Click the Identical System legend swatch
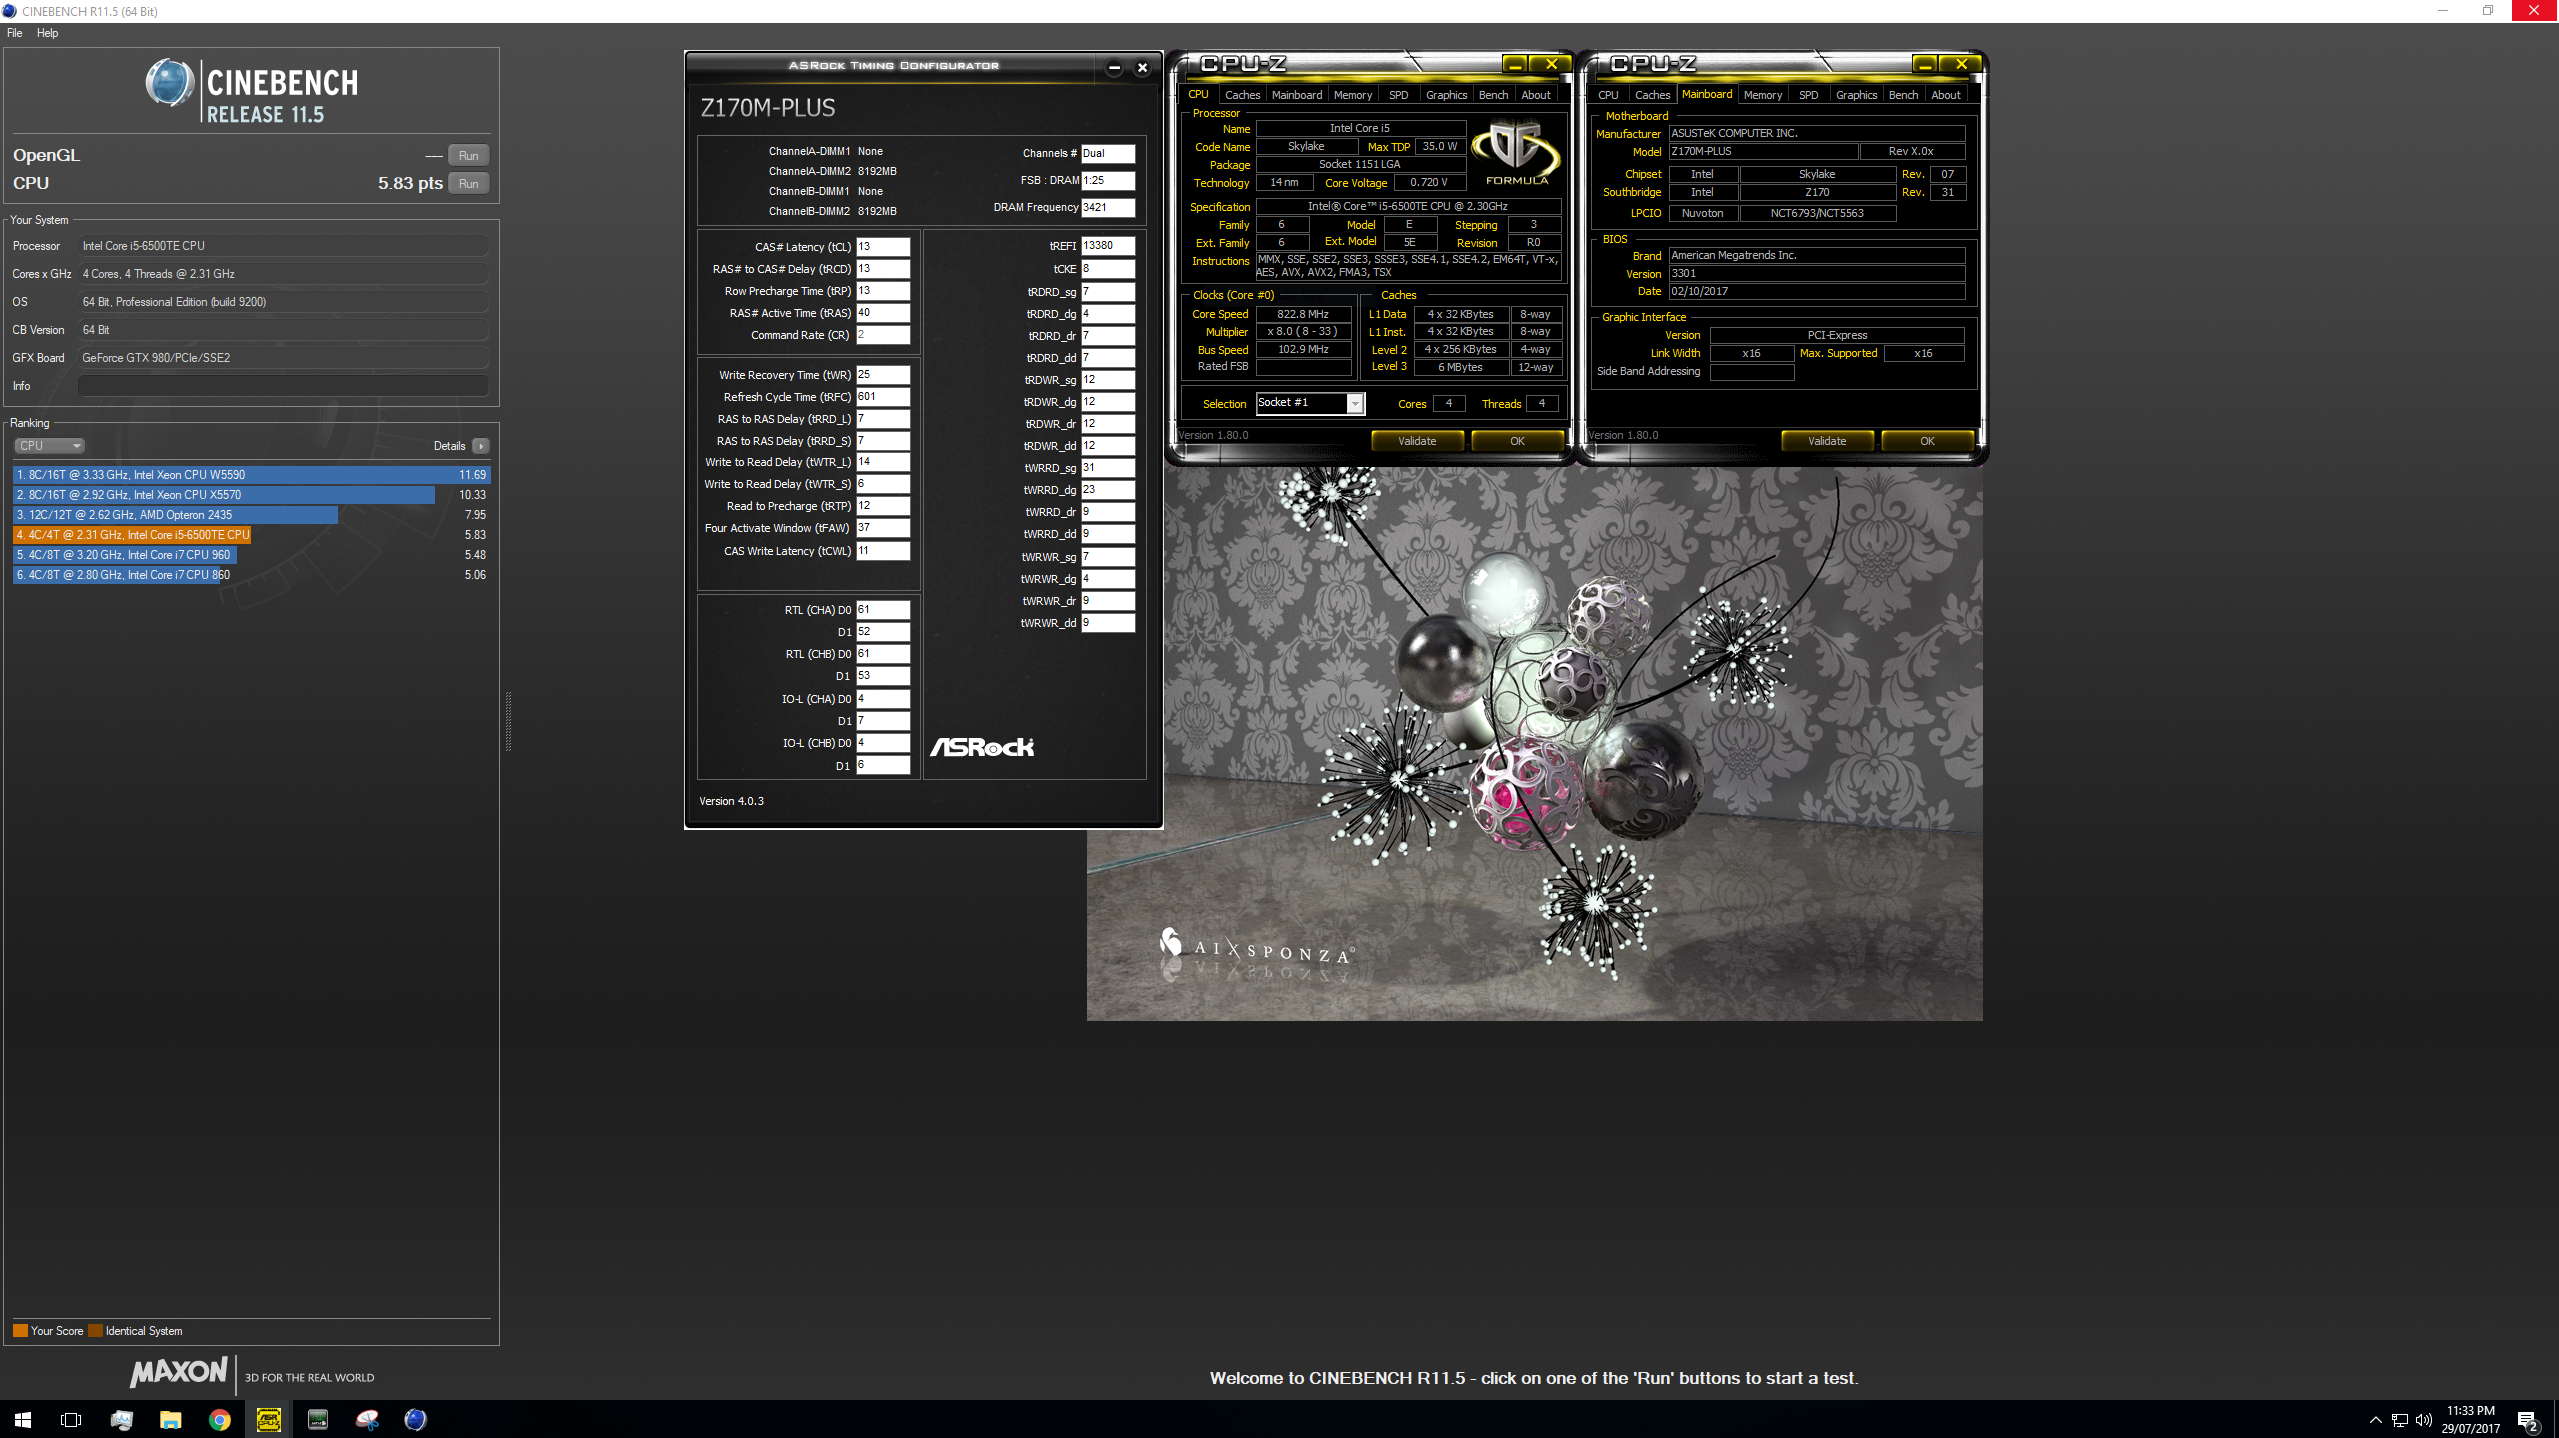Screen dimensions: 2559x1438 pyautogui.click(x=96, y=1331)
